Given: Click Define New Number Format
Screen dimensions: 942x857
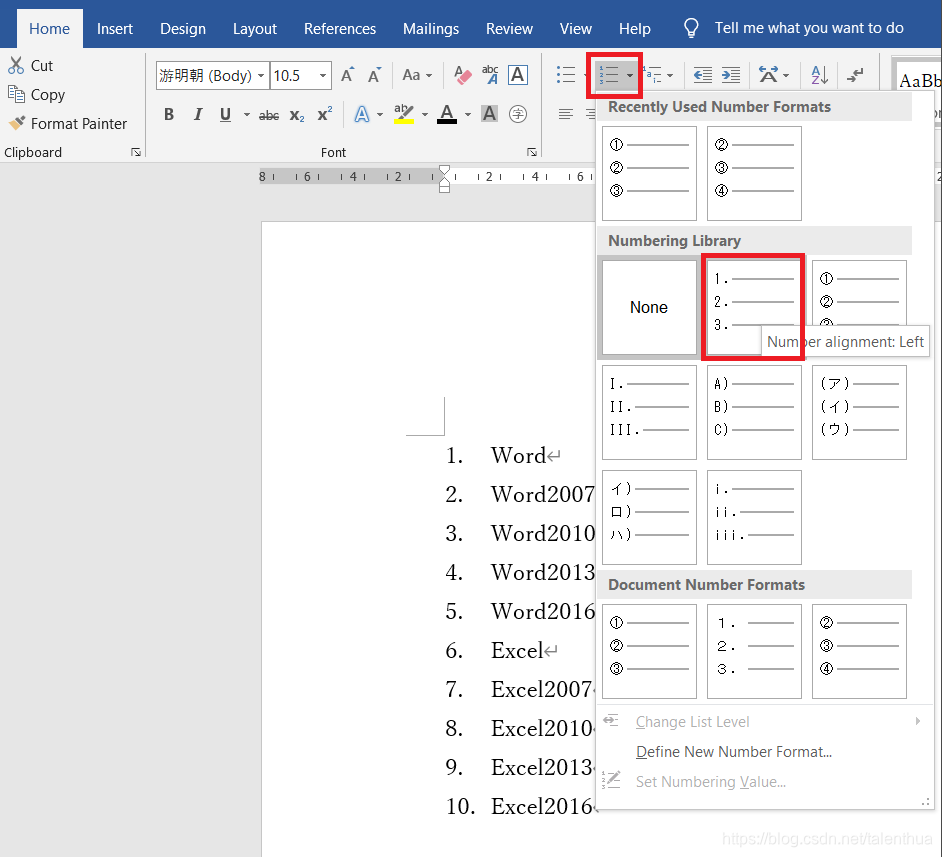Looking at the screenshot, I should click(x=734, y=752).
